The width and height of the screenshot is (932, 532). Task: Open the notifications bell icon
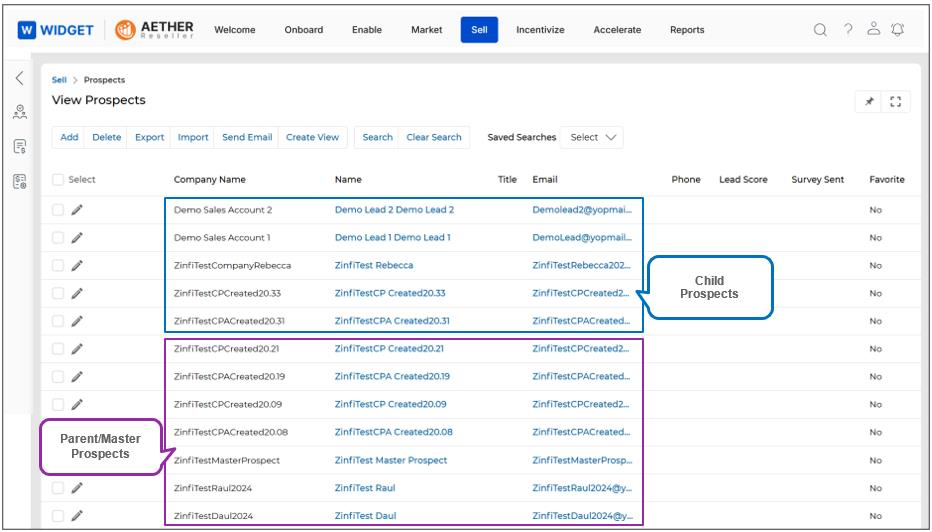898,29
